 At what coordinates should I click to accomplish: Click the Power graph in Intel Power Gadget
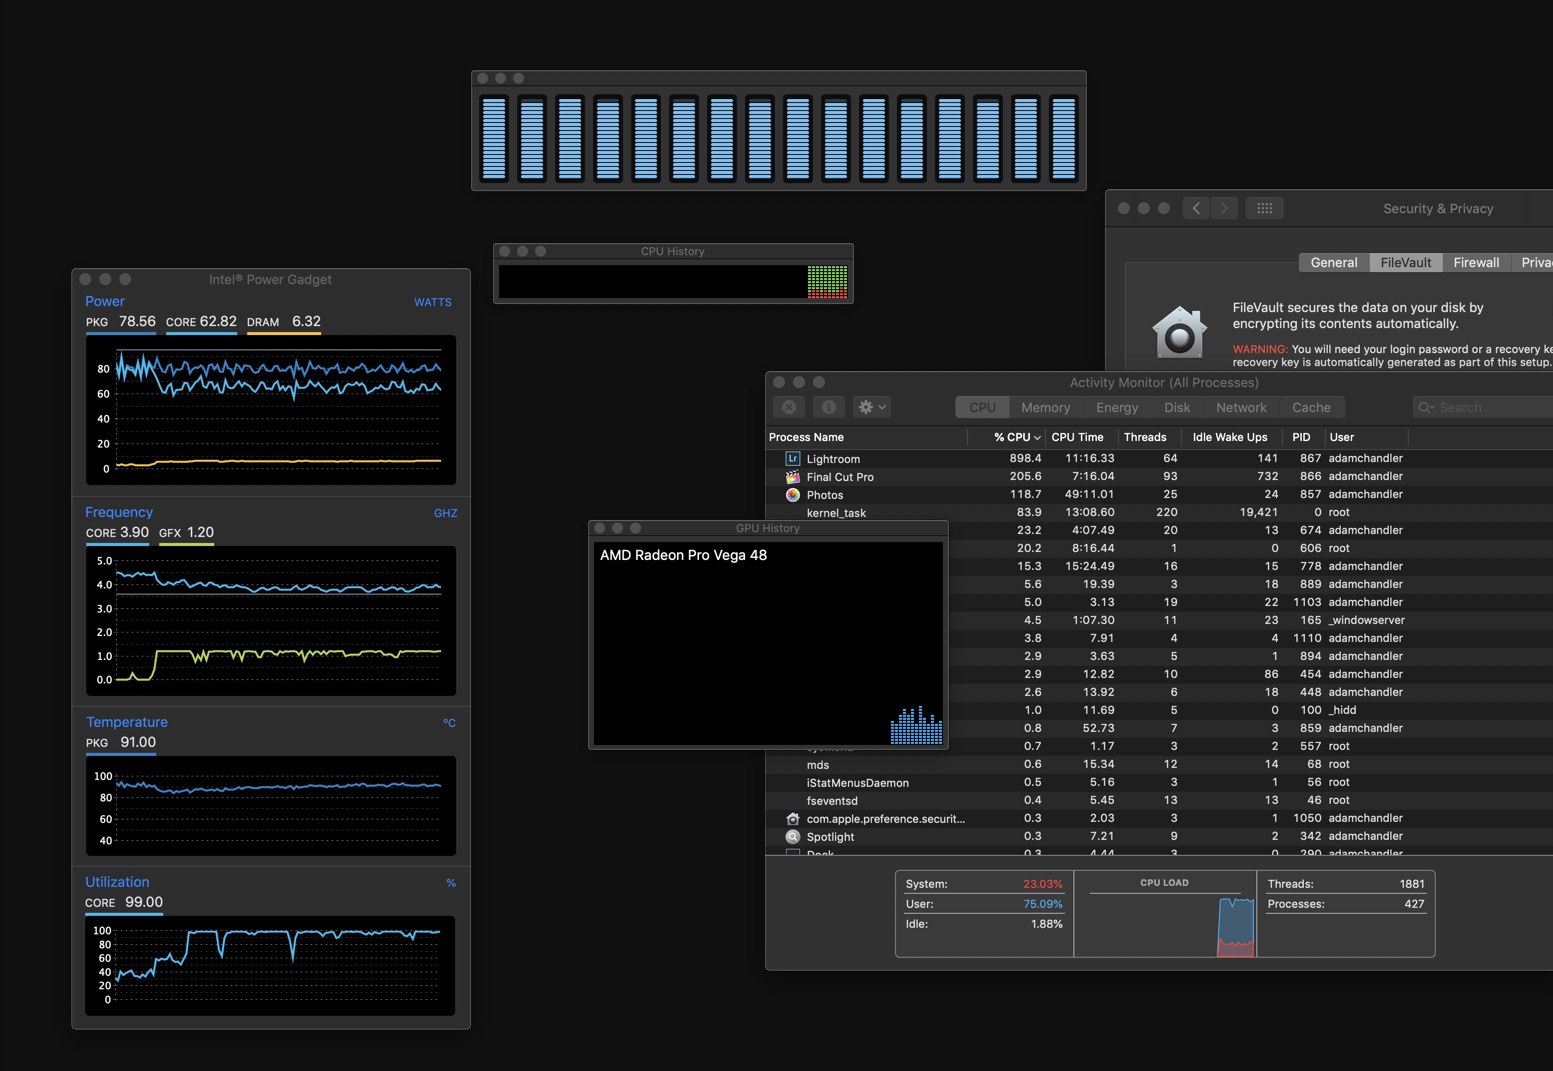click(x=270, y=410)
